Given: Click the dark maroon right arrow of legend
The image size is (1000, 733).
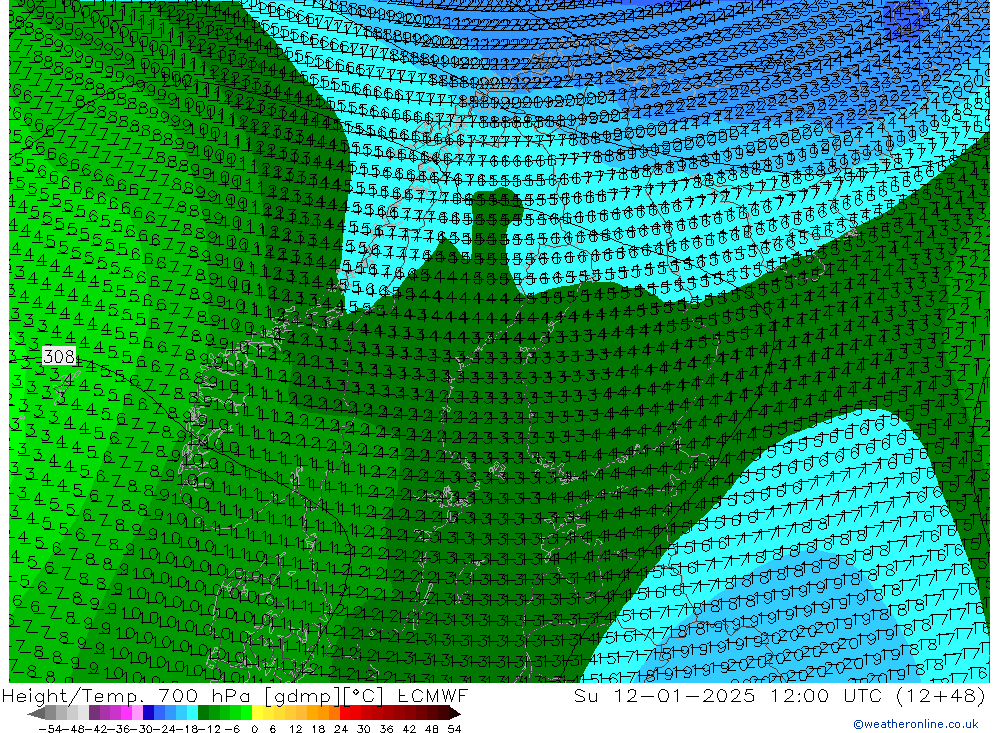Looking at the screenshot, I should point(454,713).
